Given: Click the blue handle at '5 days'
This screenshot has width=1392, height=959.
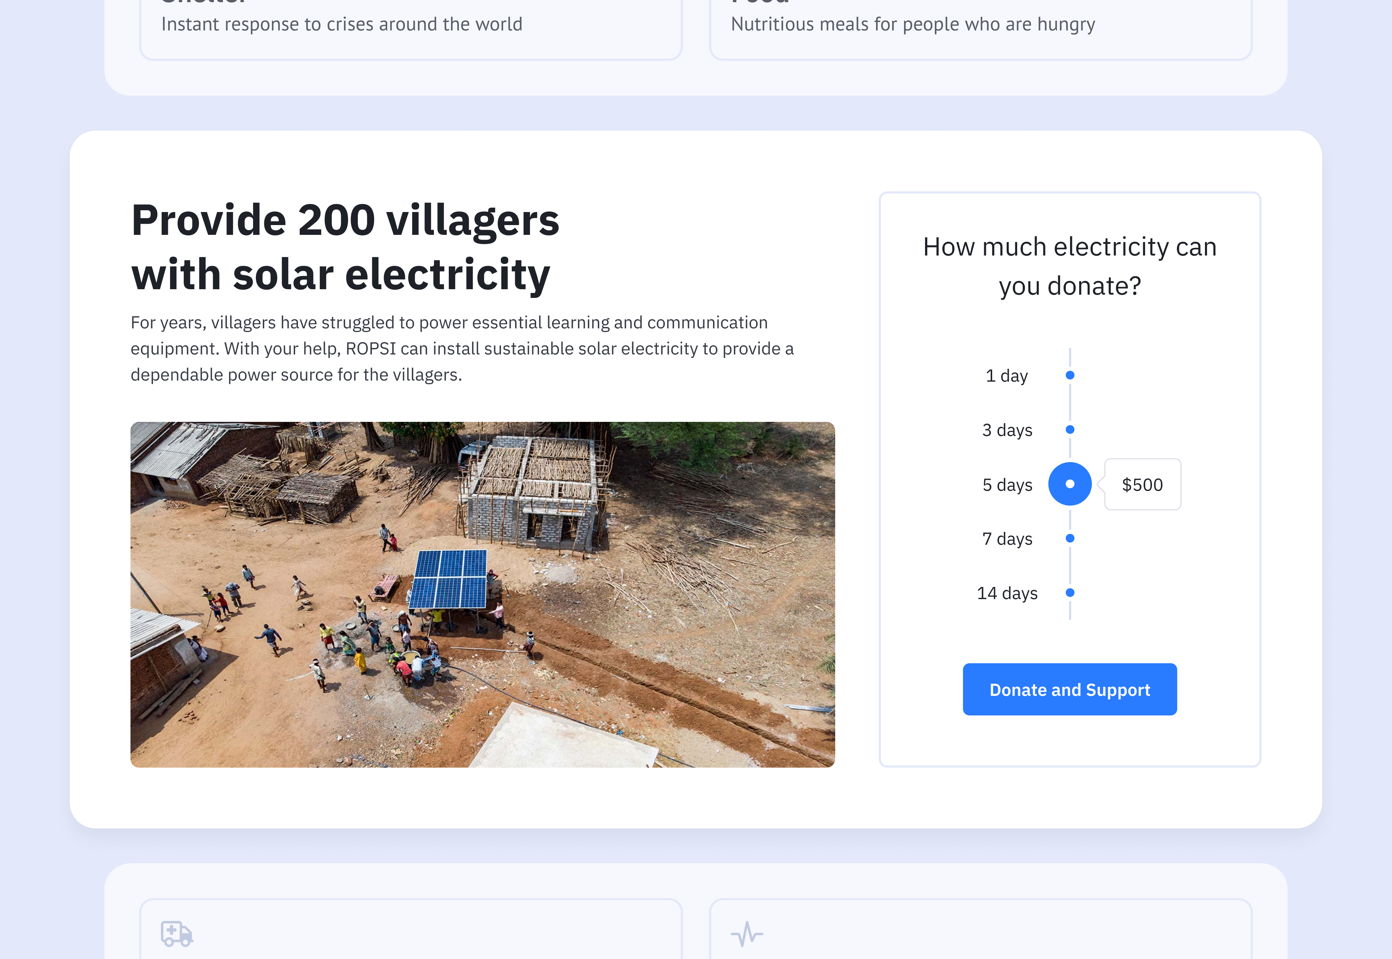Looking at the screenshot, I should click(x=1070, y=483).
